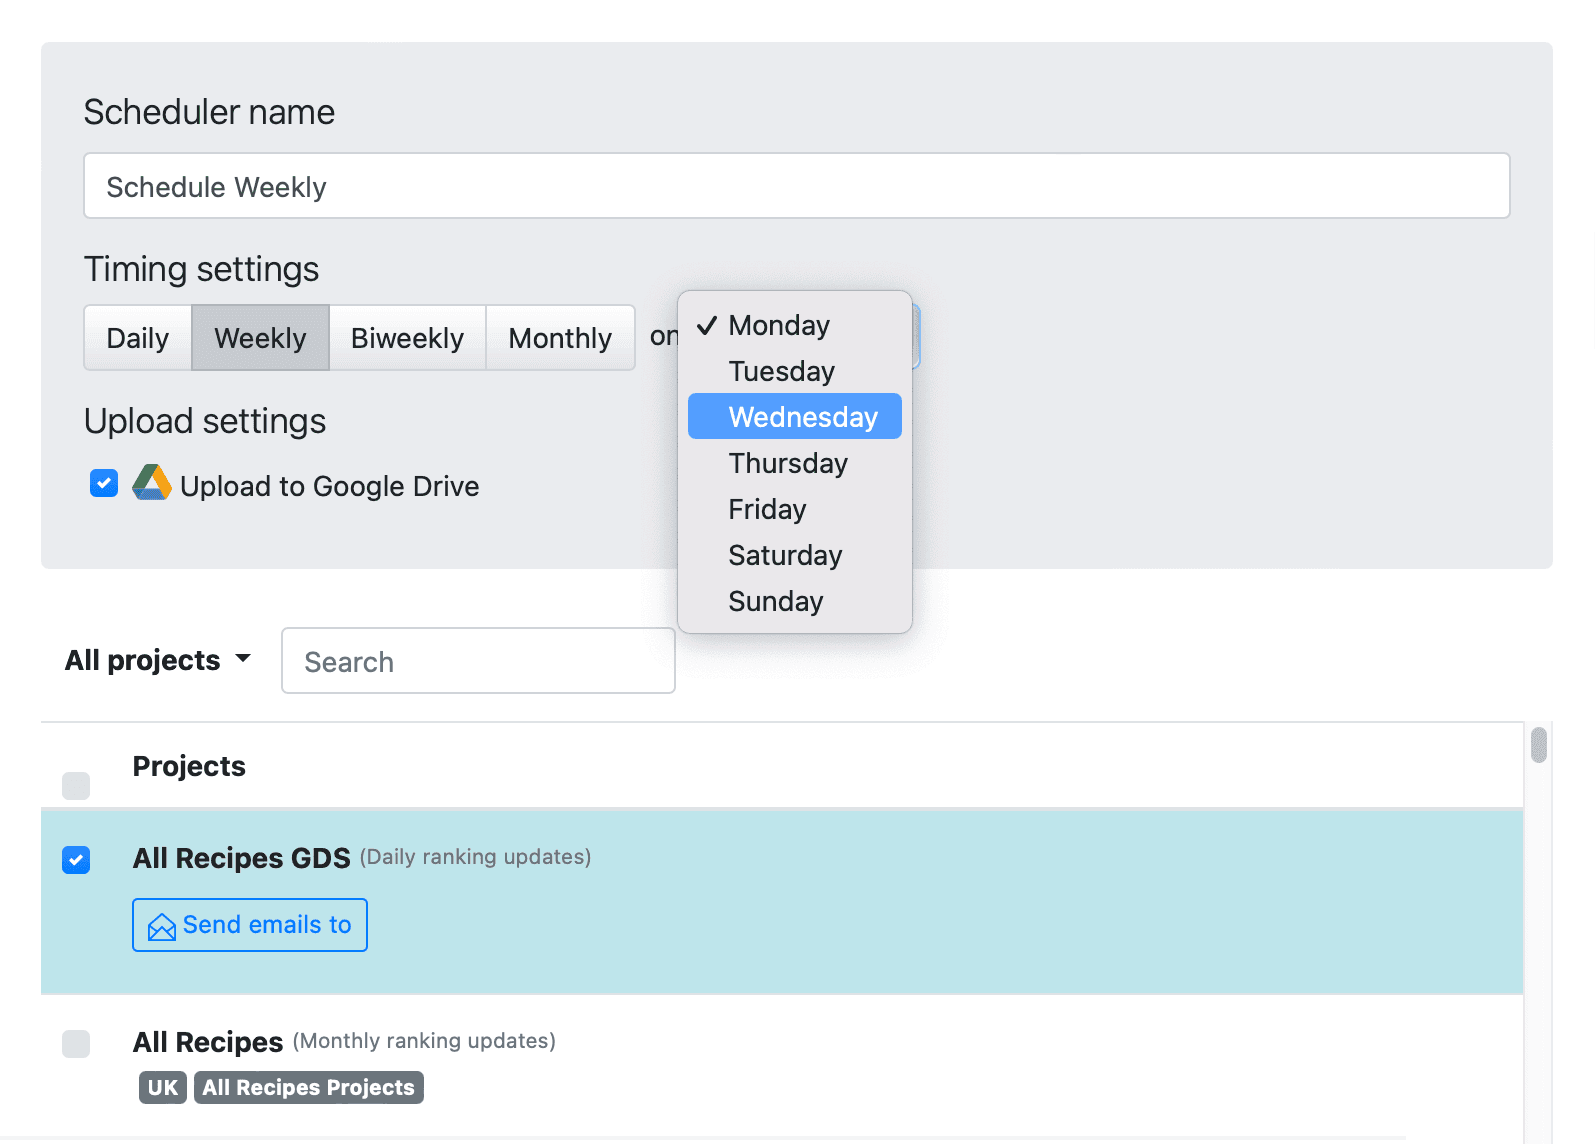The width and height of the screenshot is (1595, 1144).
Task: Click the All Recipes project name
Action: click(208, 1042)
